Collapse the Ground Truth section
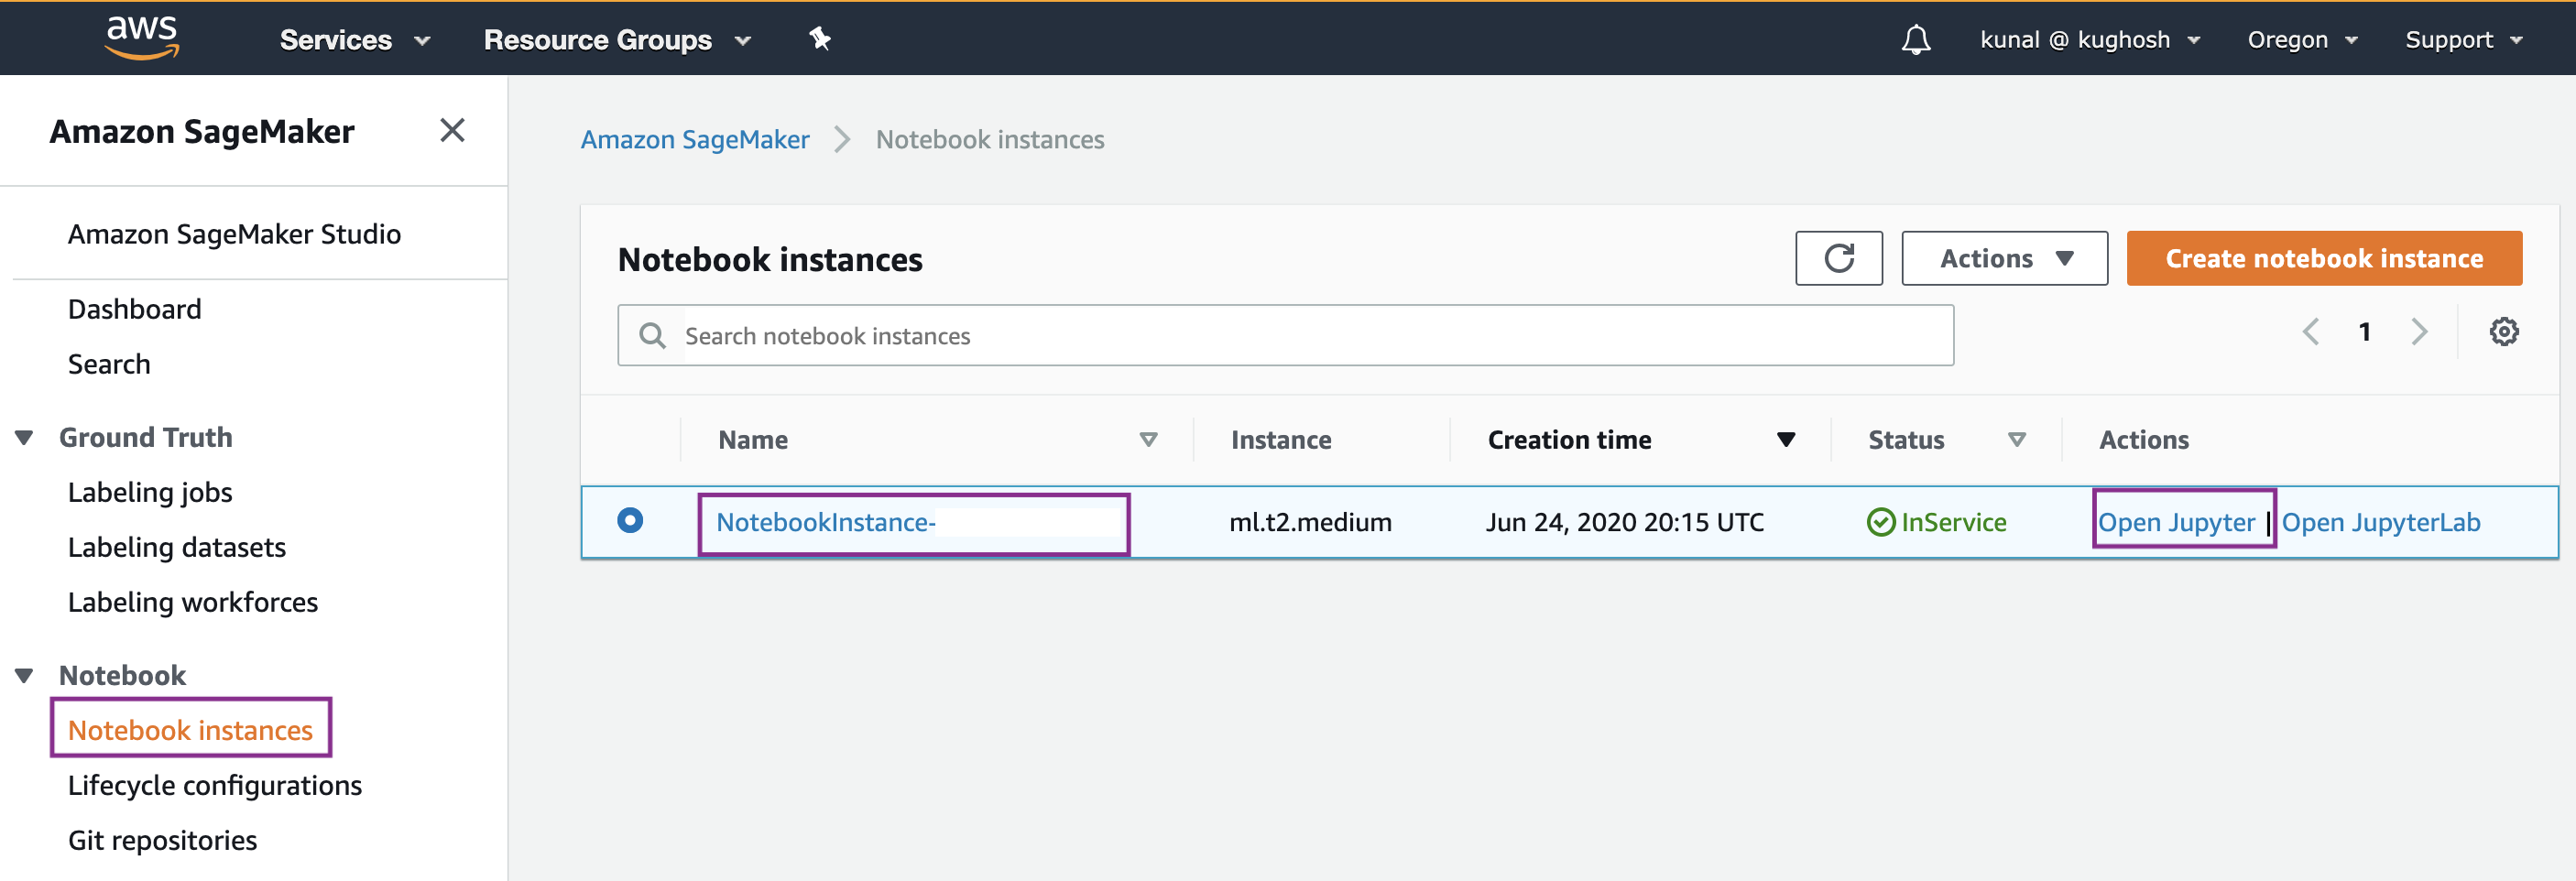 pyautogui.click(x=25, y=437)
